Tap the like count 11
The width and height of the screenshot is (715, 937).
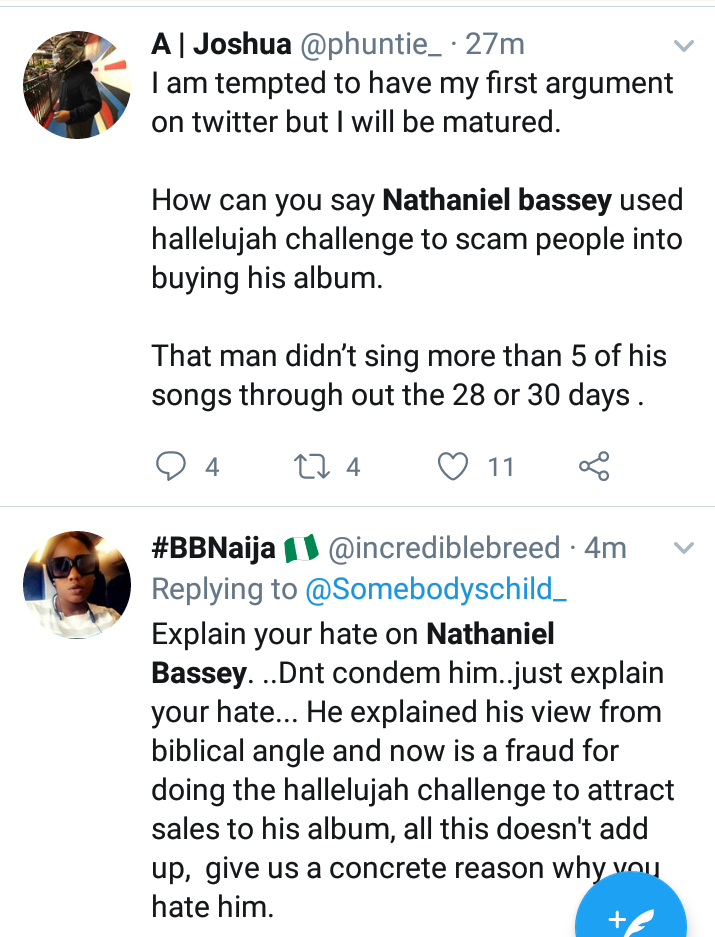[x=500, y=466]
